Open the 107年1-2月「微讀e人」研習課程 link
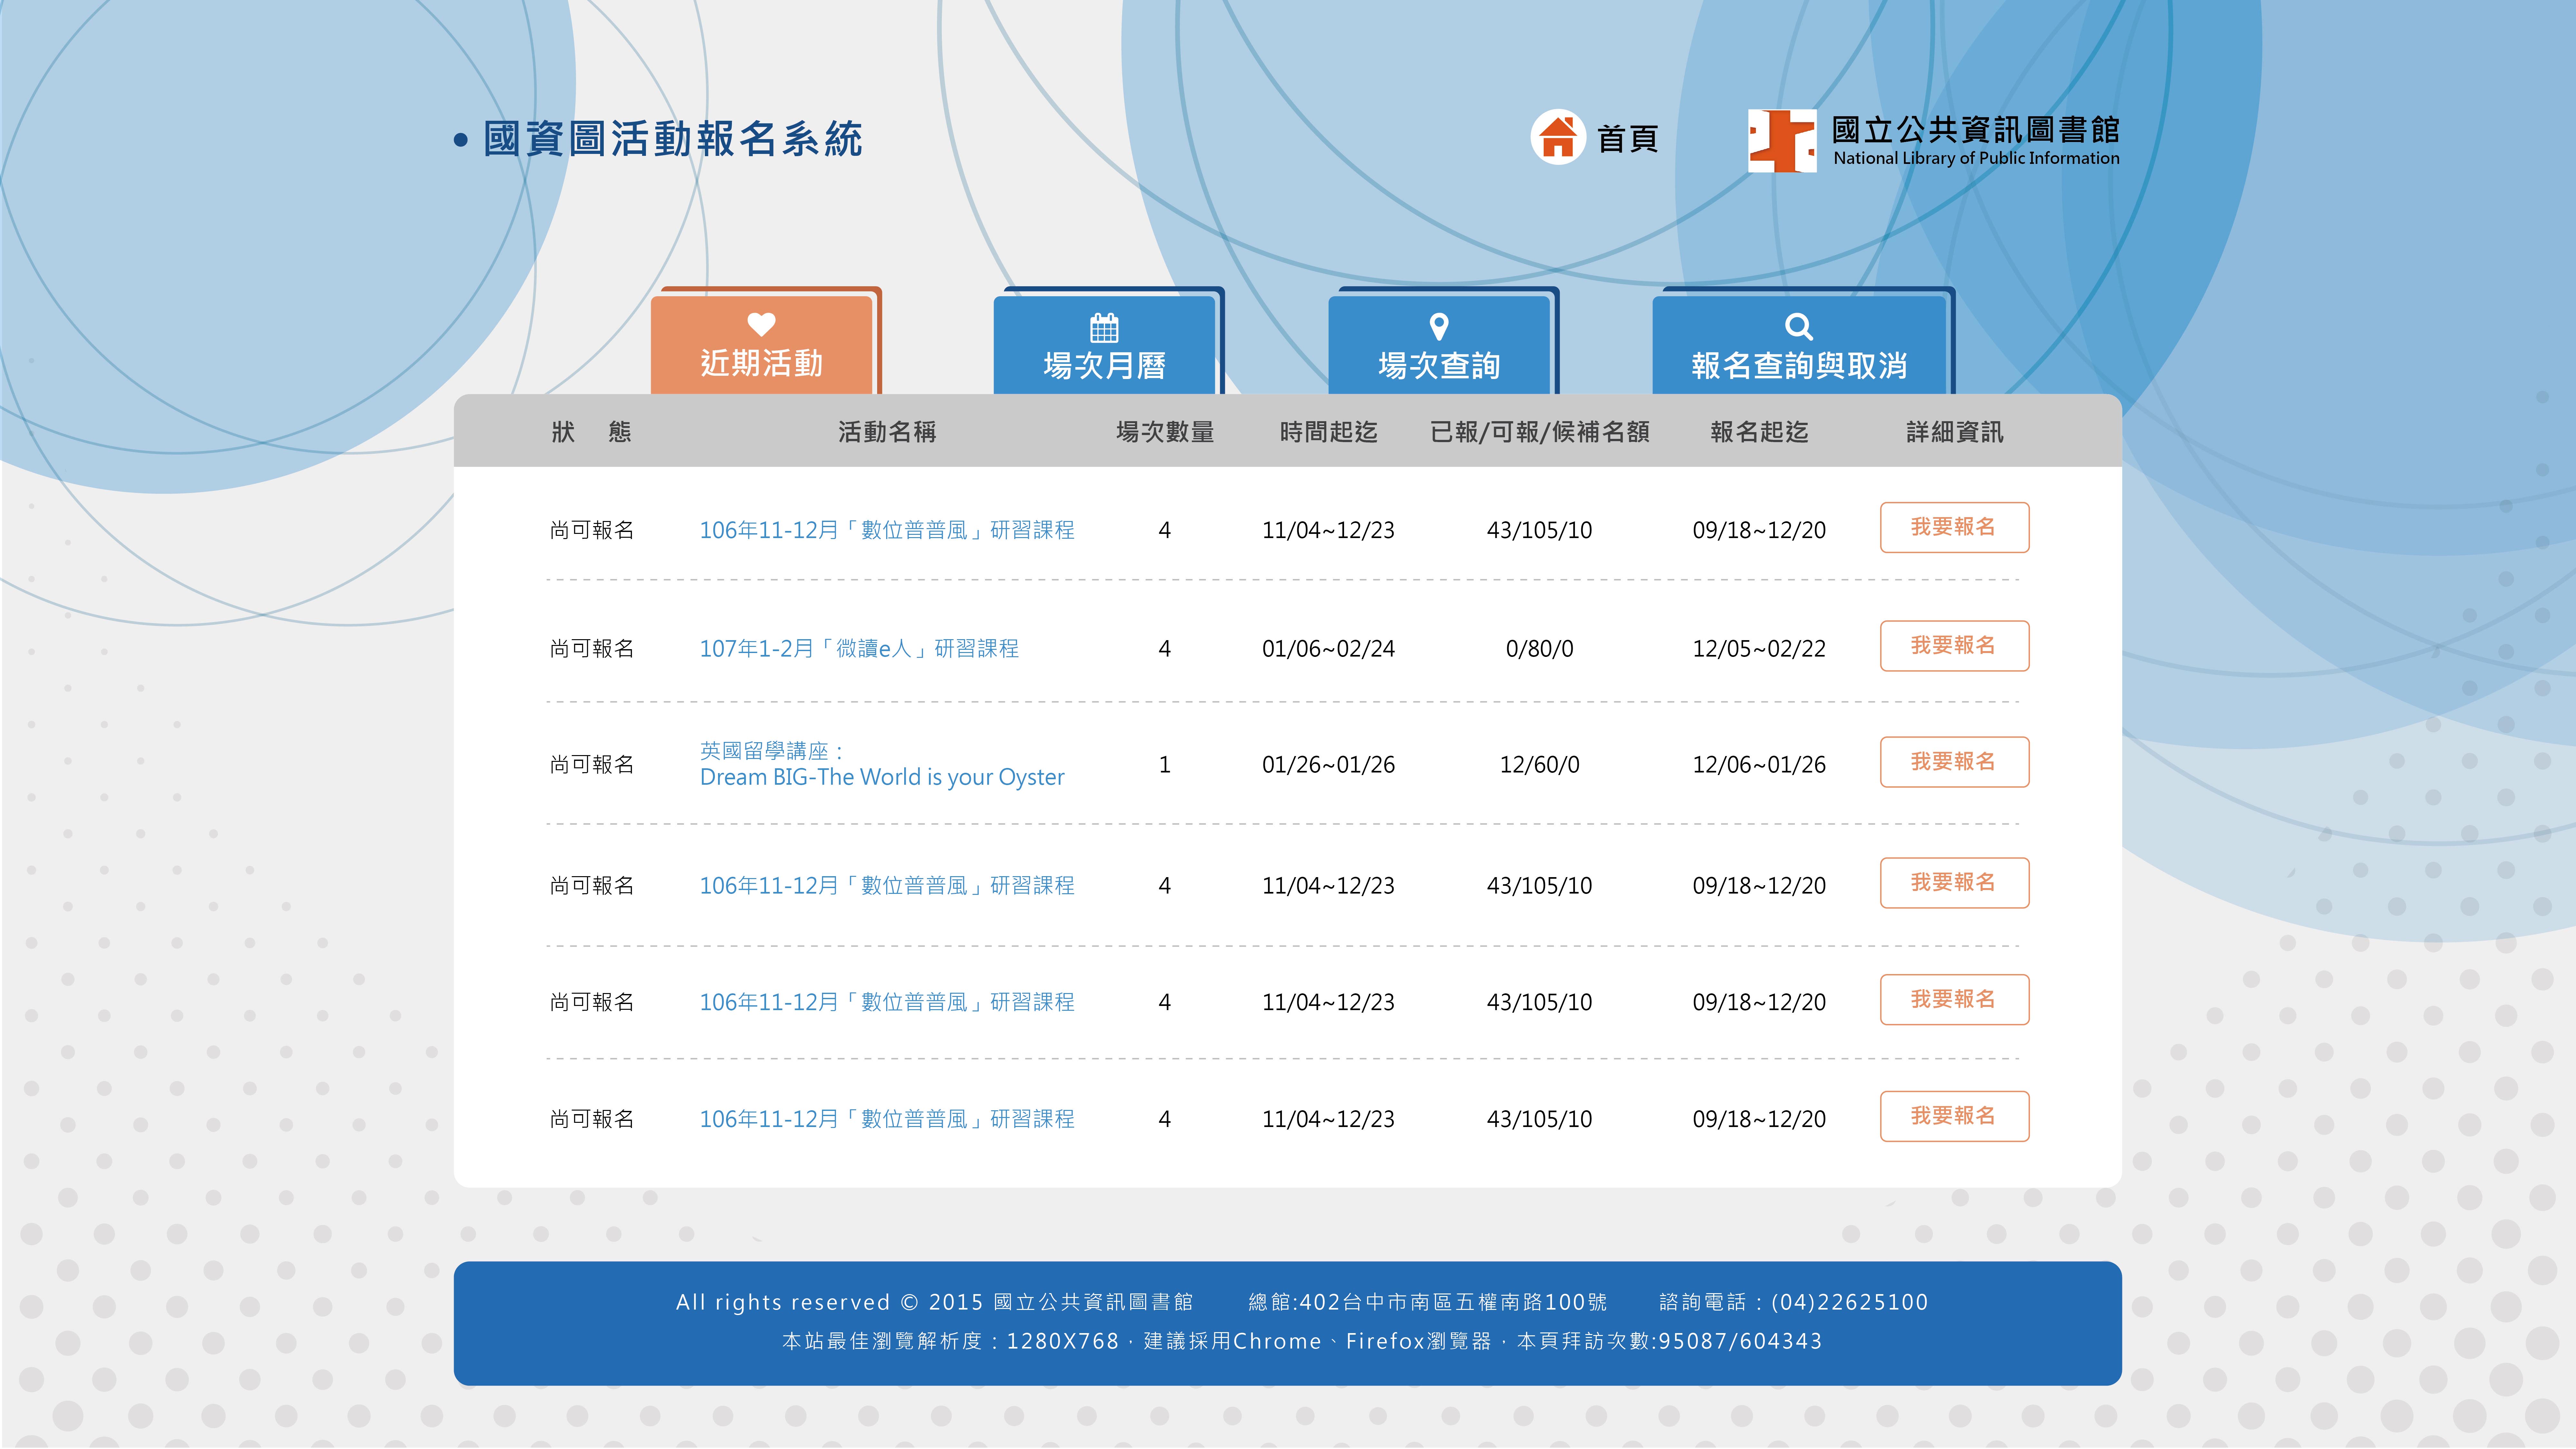 point(859,649)
